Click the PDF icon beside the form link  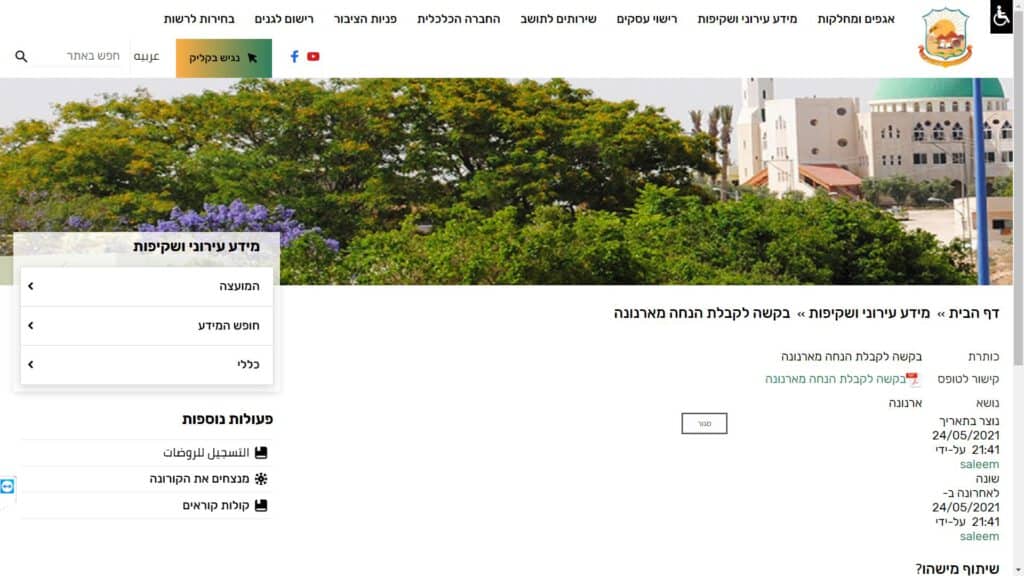(912, 379)
